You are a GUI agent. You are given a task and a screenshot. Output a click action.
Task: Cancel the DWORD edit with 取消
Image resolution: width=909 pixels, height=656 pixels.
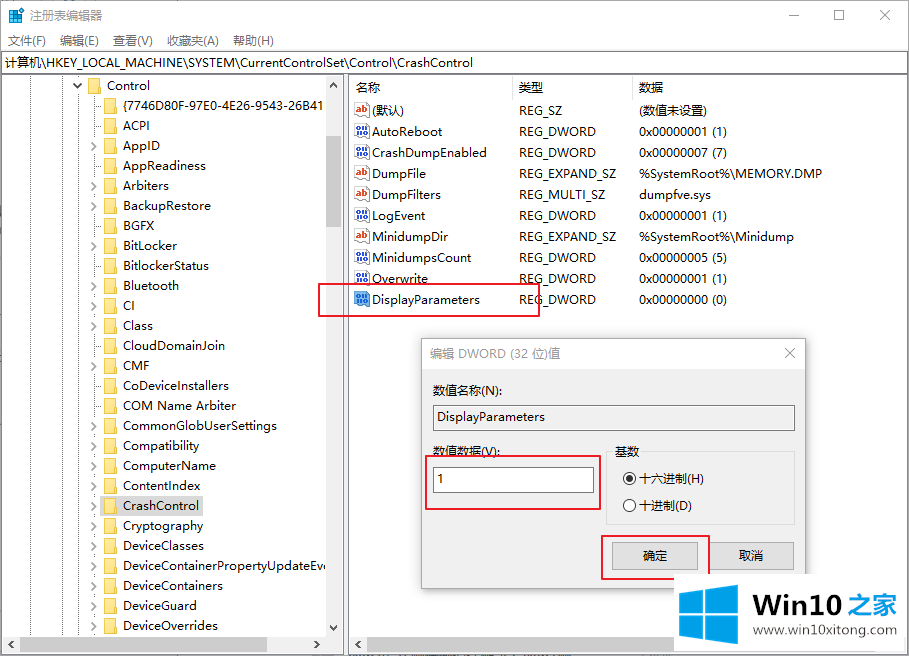click(x=751, y=556)
